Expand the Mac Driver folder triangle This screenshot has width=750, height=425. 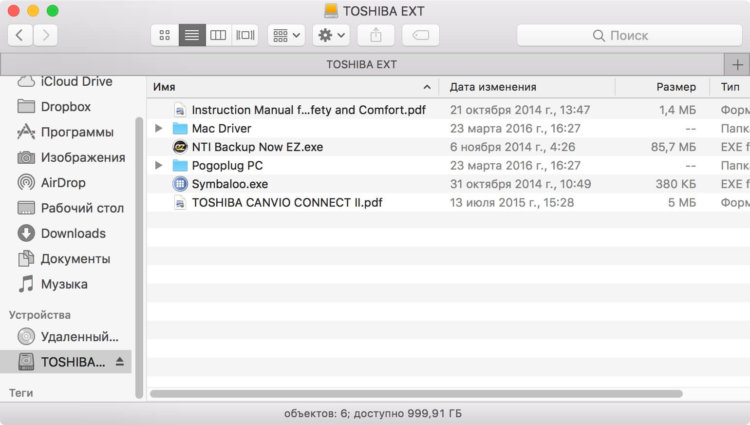tap(159, 128)
